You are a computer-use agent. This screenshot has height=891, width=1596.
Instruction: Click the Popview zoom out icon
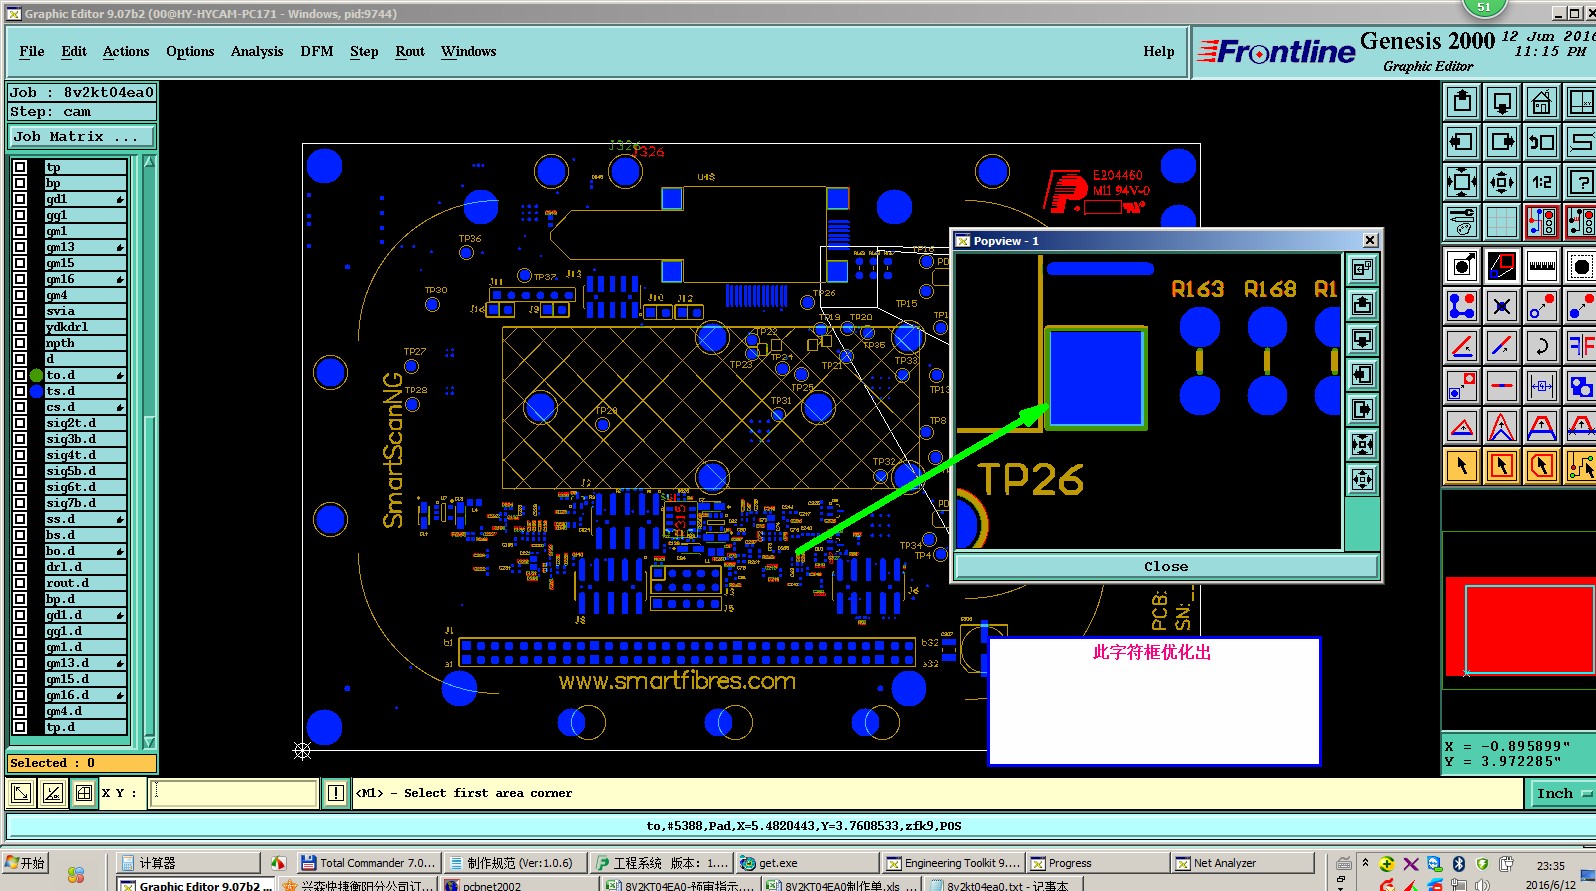(1362, 479)
